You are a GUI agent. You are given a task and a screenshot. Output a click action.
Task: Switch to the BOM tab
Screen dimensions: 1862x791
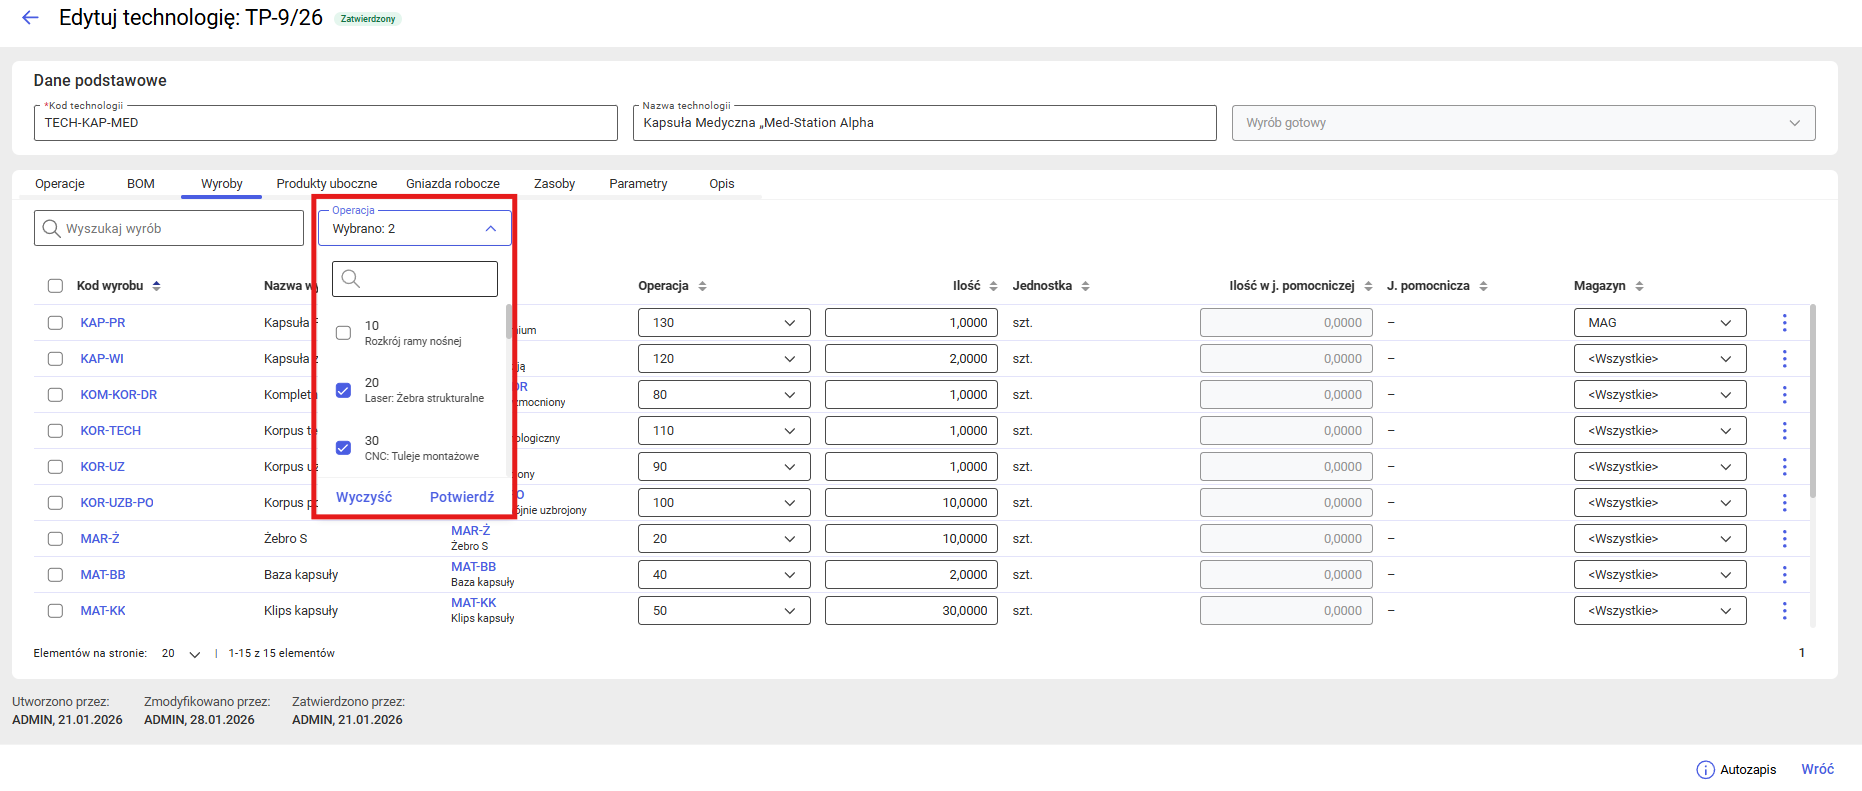[x=140, y=184]
